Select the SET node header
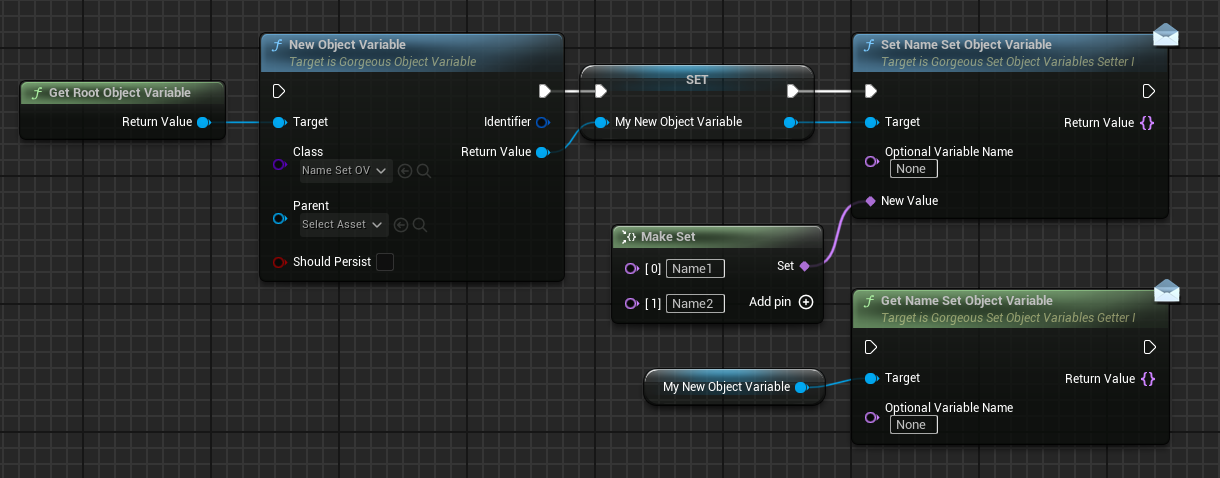Viewport: 1220px width, 478px height. (x=697, y=80)
